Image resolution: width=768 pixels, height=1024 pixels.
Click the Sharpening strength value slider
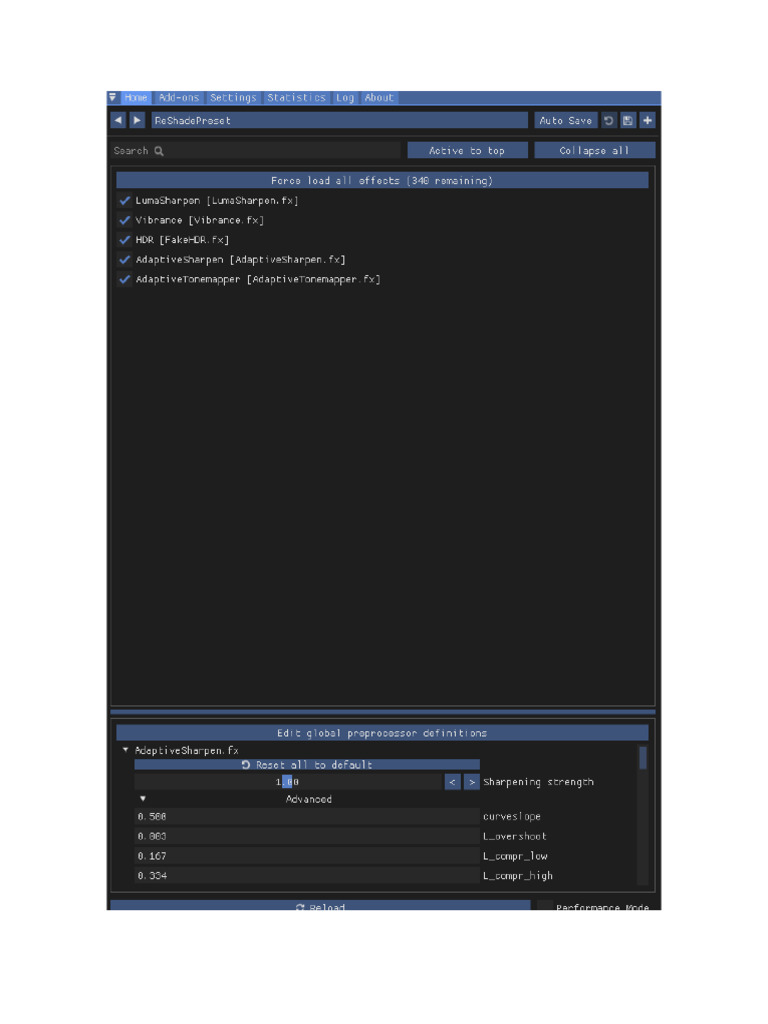pyautogui.click(x=288, y=782)
